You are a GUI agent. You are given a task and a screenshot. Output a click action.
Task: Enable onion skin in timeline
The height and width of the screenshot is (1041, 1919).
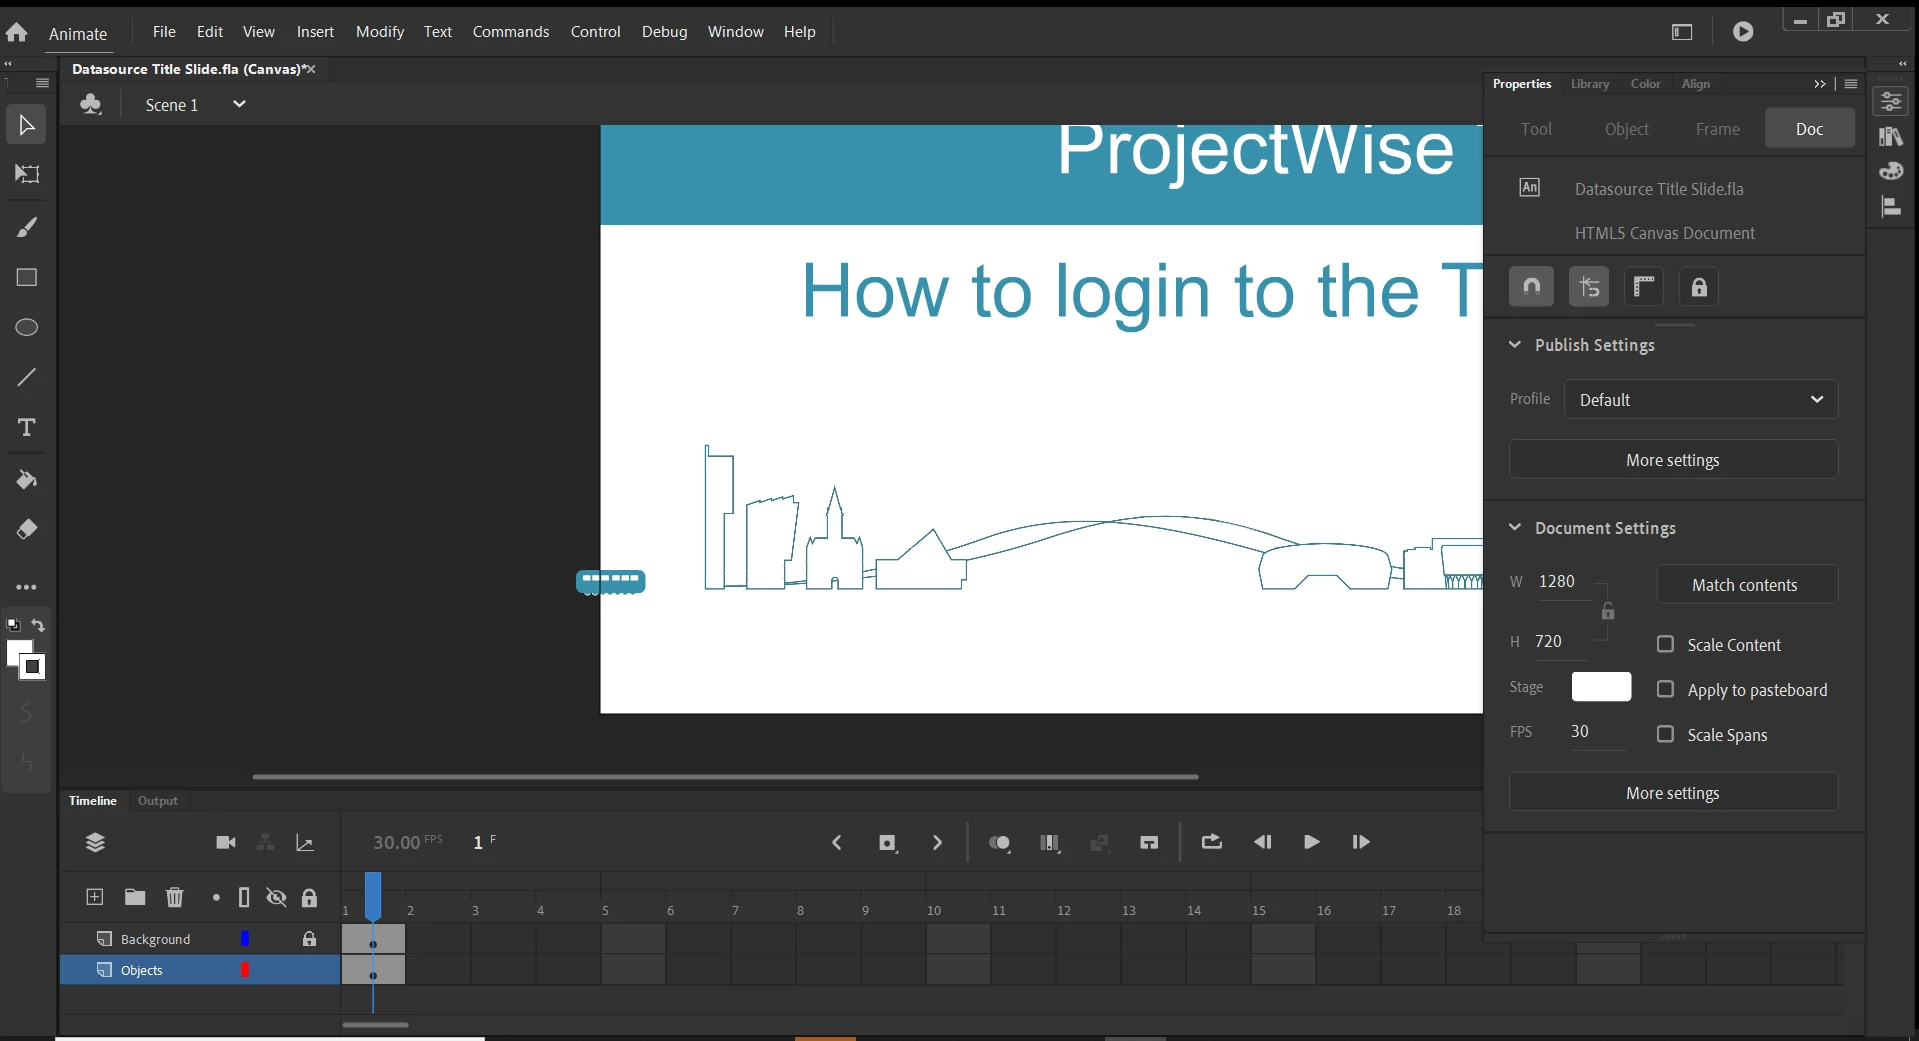click(x=999, y=843)
